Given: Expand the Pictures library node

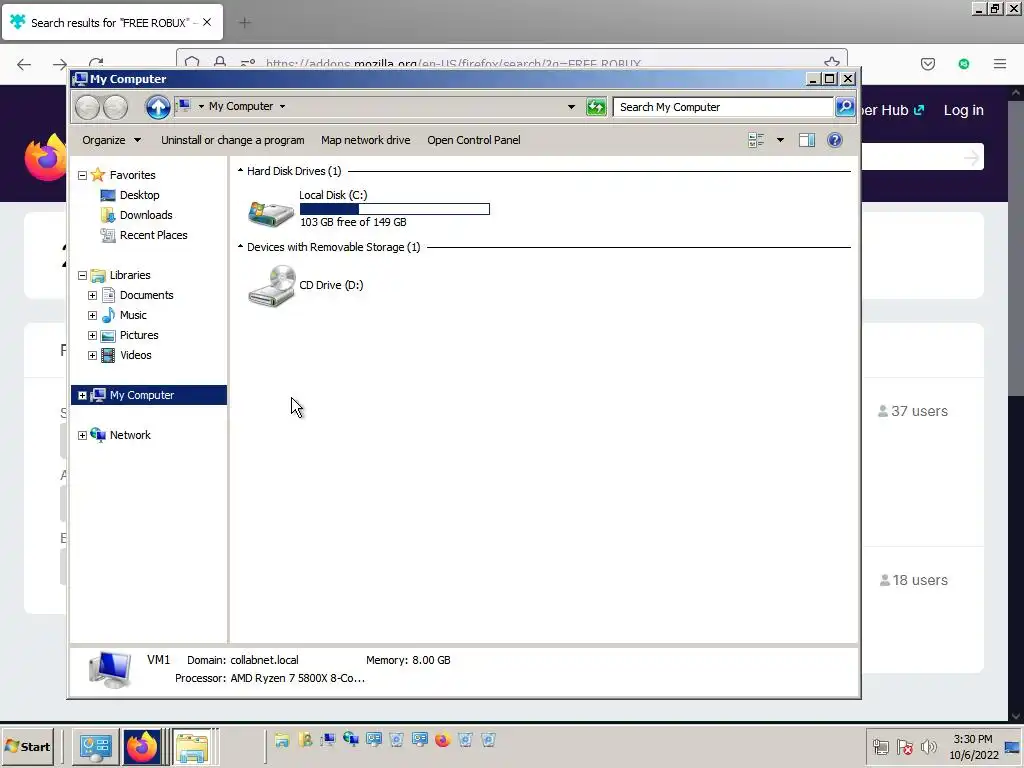Looking at the screenshot, I should pyautogui.click(x=92, y=336).
